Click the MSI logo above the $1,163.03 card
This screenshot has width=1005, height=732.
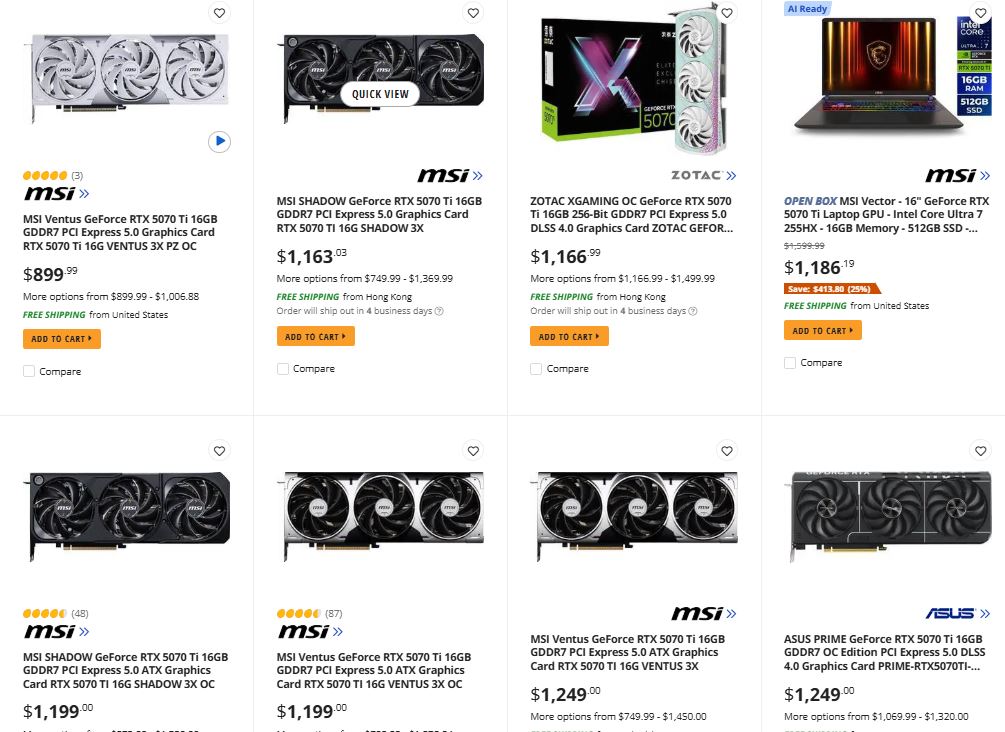(450, 175)
